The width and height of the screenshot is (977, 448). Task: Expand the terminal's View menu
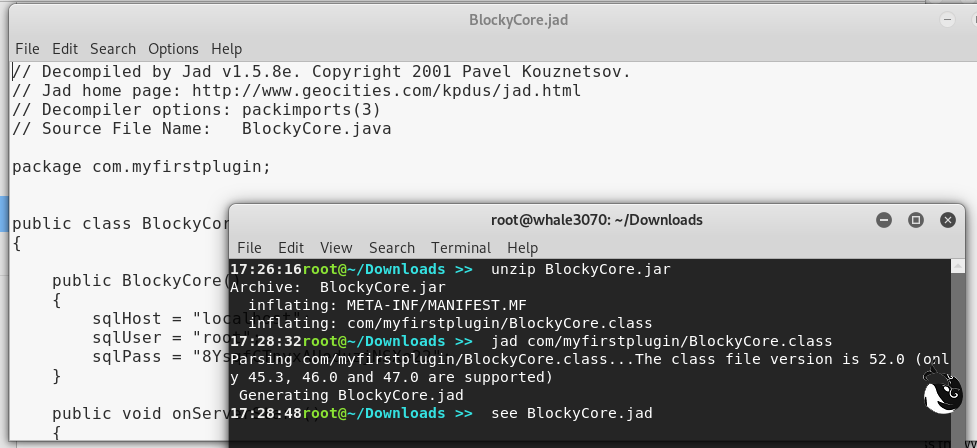click(336, 248)
